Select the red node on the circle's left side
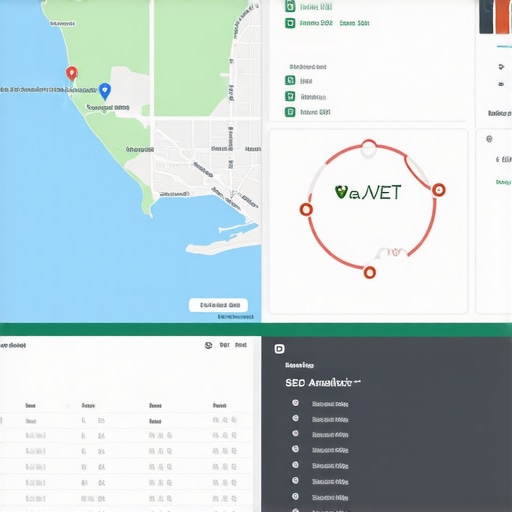The width and height of the screenshot is (512, 512). click(x=306, y=209)
